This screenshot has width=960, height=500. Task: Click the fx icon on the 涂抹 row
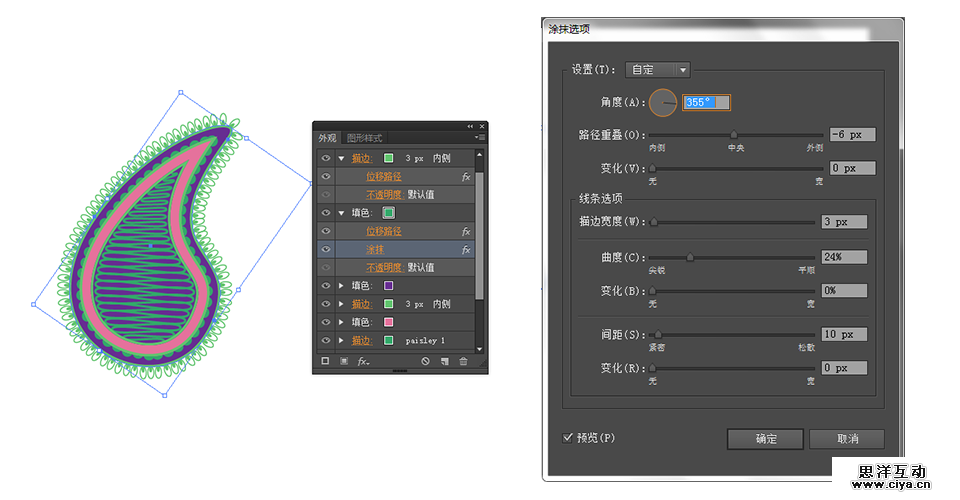(x=466, y=250)
